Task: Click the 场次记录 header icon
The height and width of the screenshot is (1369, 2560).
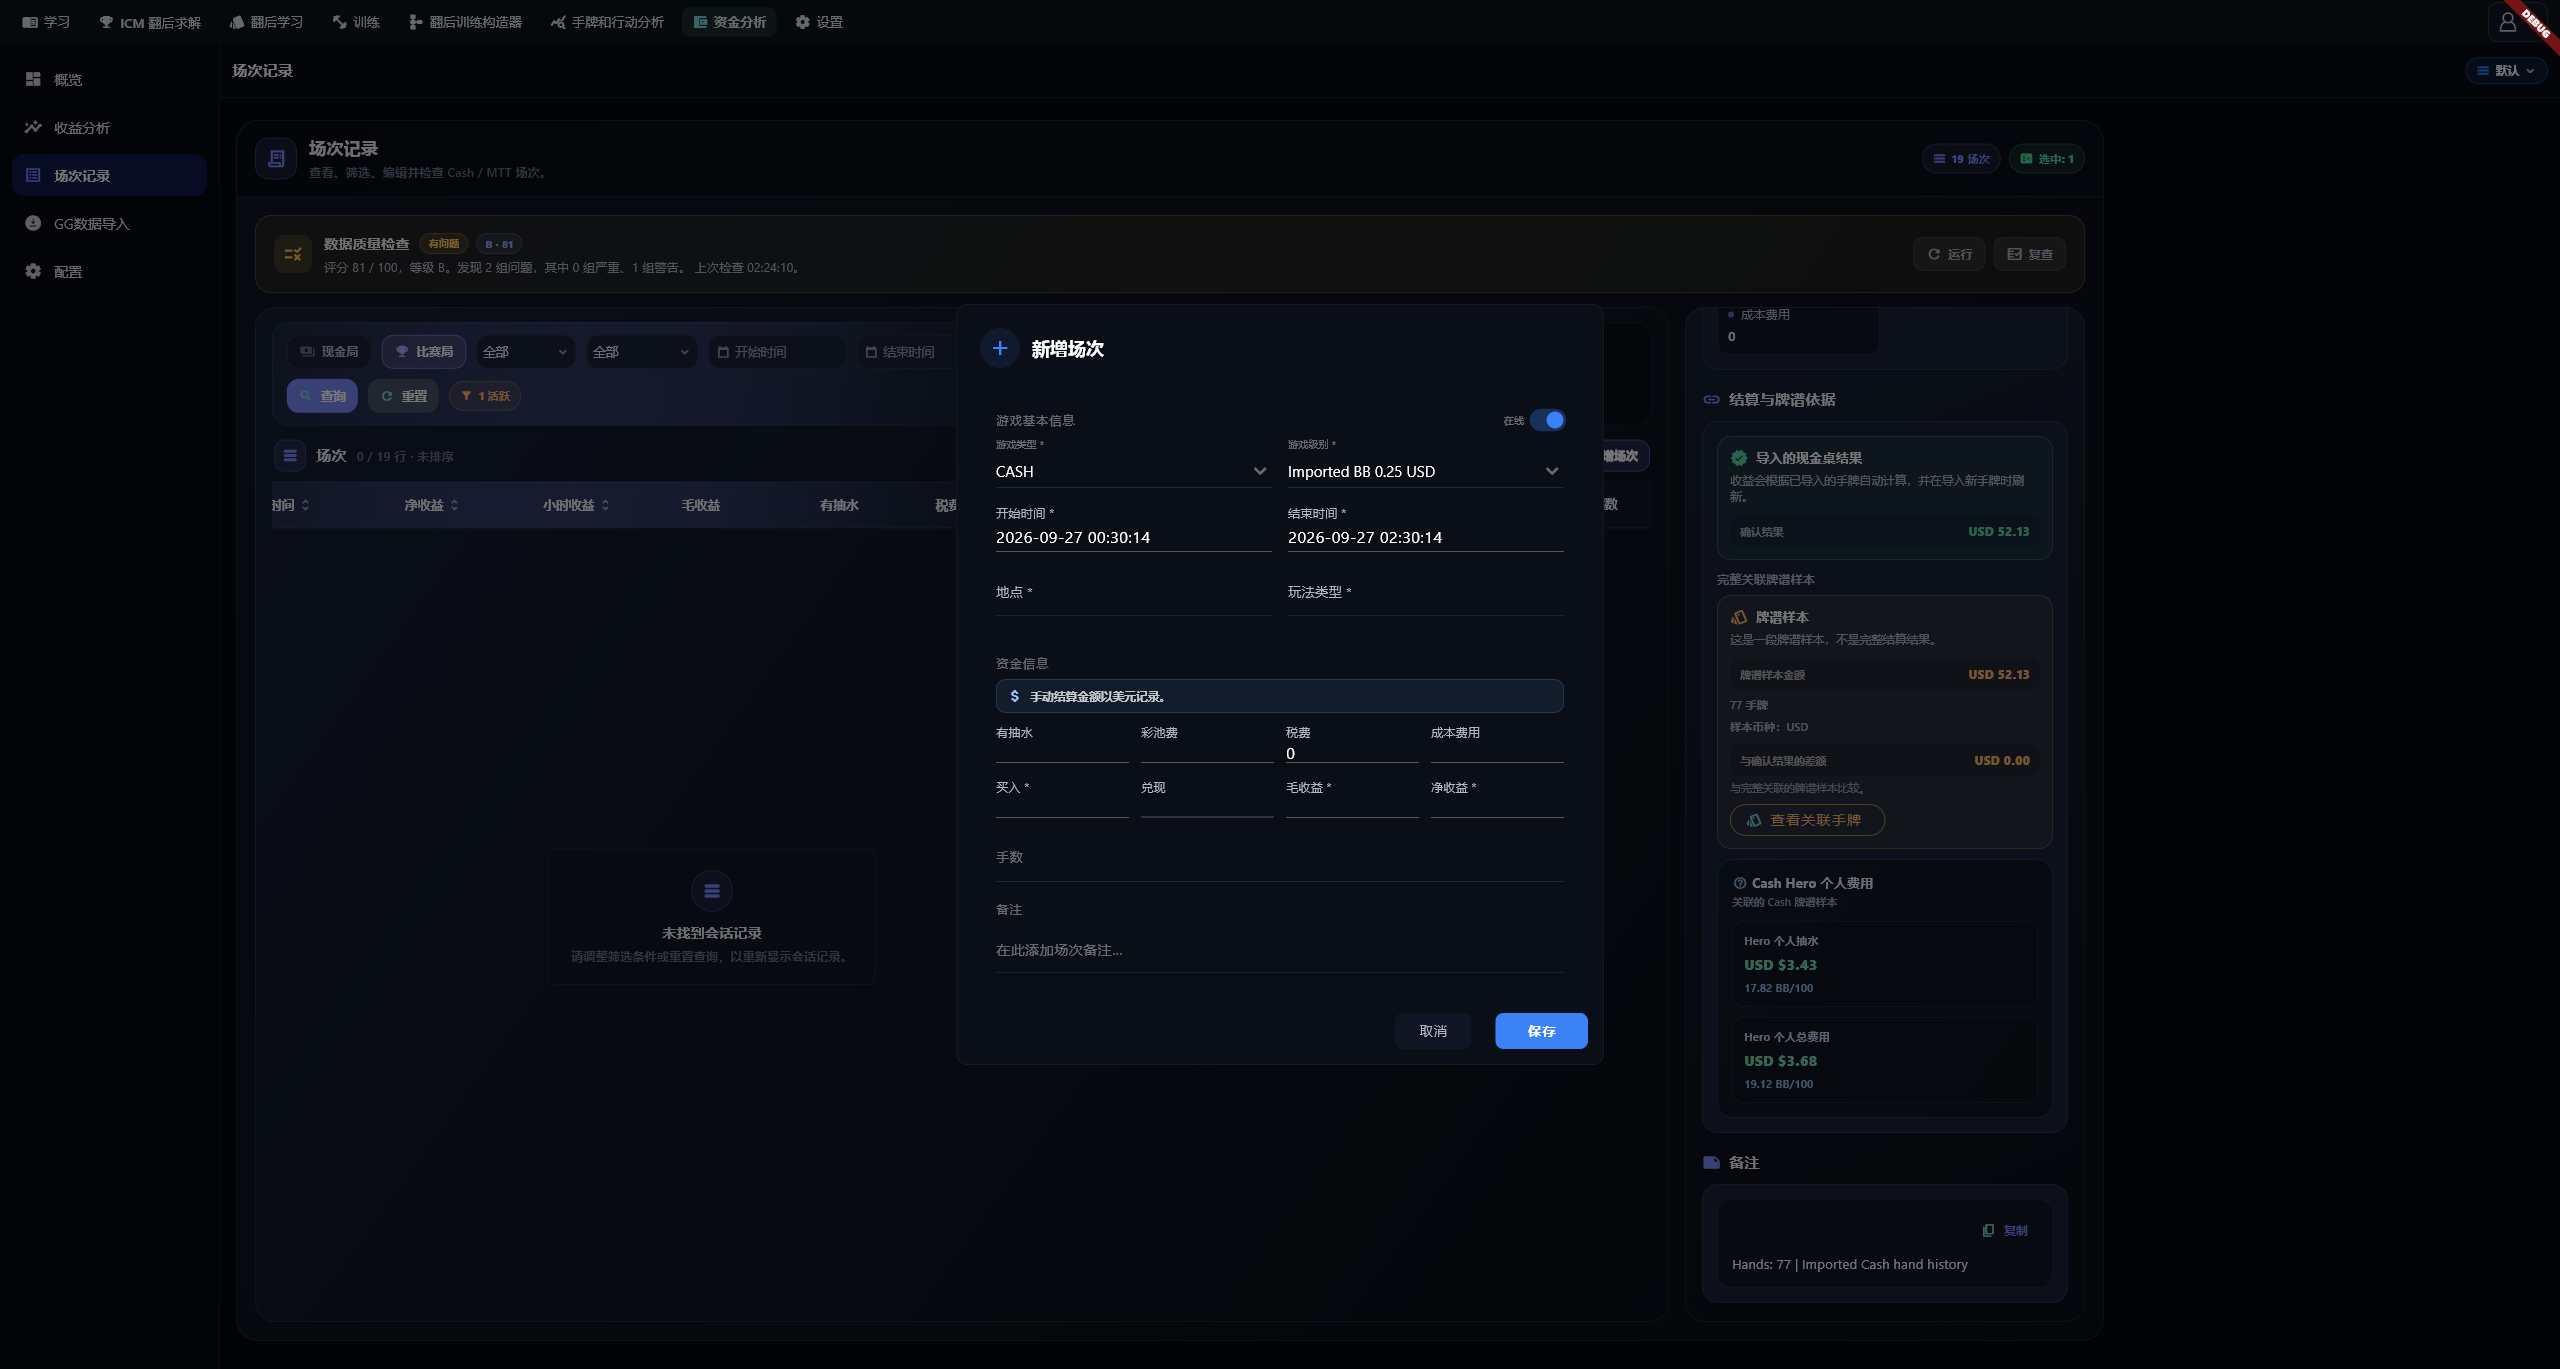Action: point(276,159)
